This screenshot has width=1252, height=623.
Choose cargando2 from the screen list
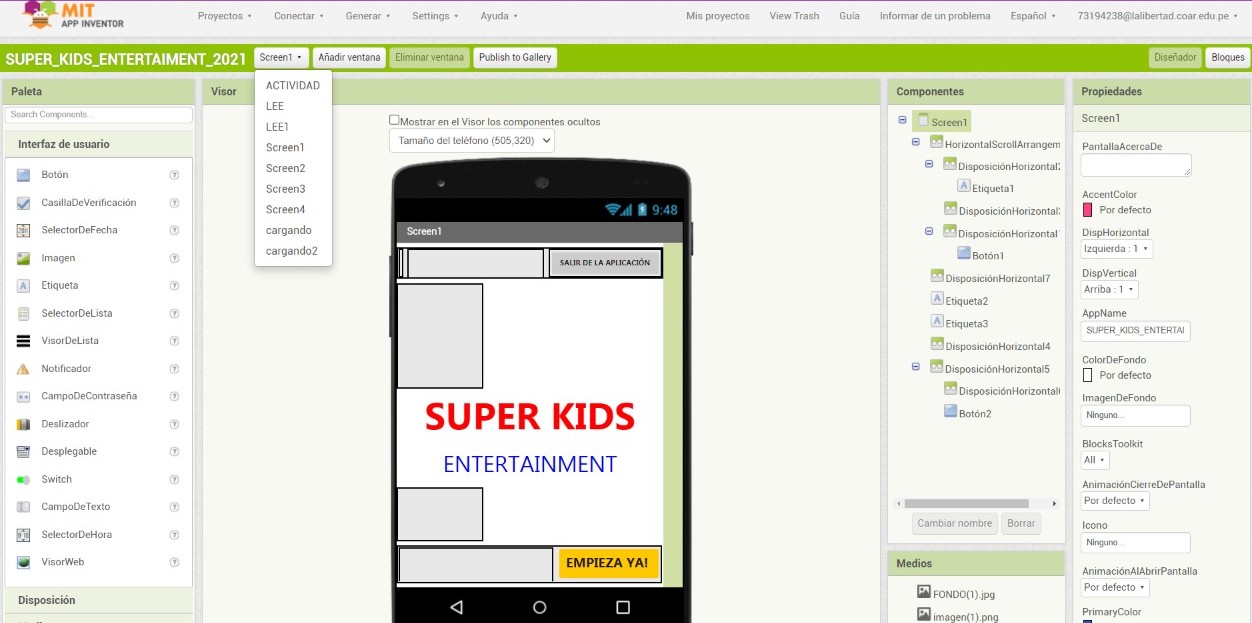291,251
